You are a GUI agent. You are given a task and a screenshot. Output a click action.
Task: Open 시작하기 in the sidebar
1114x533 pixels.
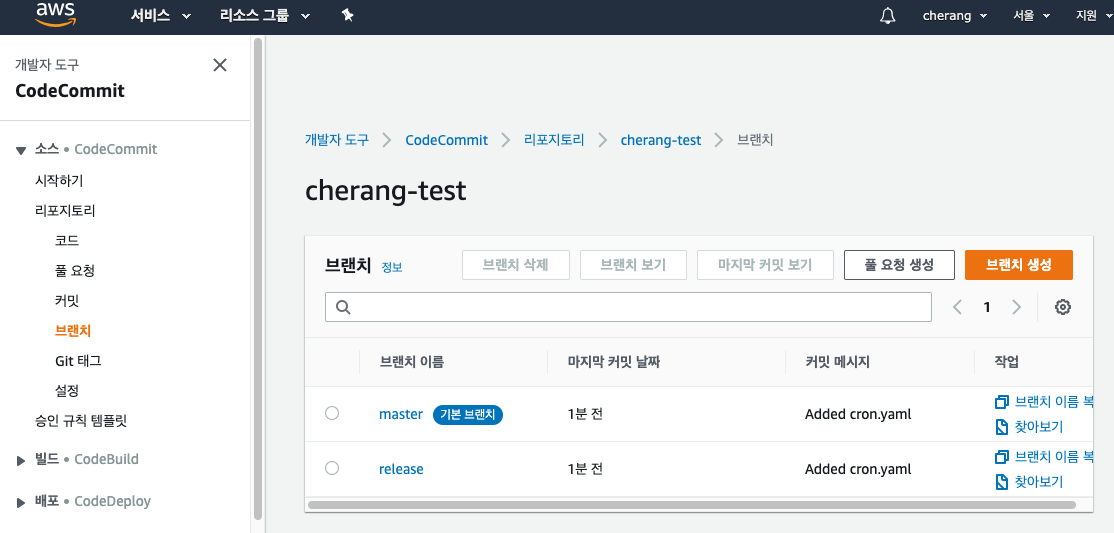tap(59, 181)
